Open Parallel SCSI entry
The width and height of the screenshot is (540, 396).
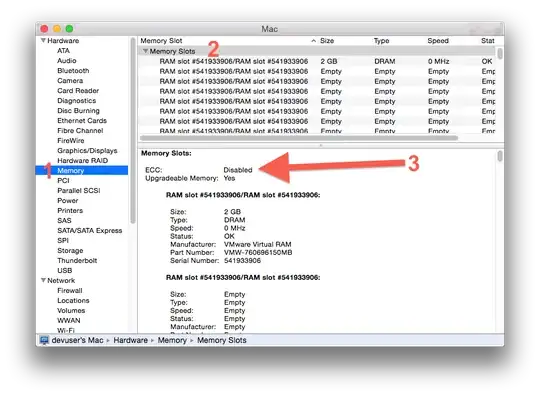tap(79, 190)
